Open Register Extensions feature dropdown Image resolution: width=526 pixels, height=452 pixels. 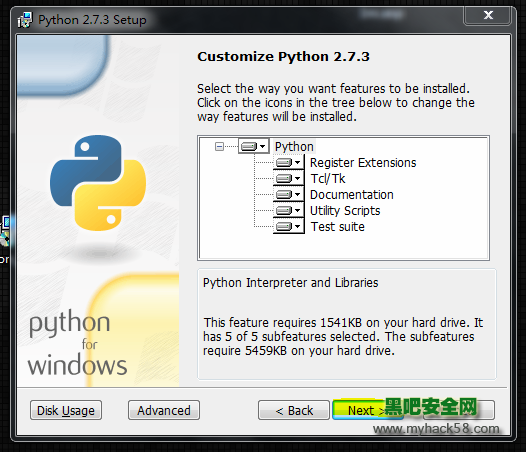click(288, 163)
